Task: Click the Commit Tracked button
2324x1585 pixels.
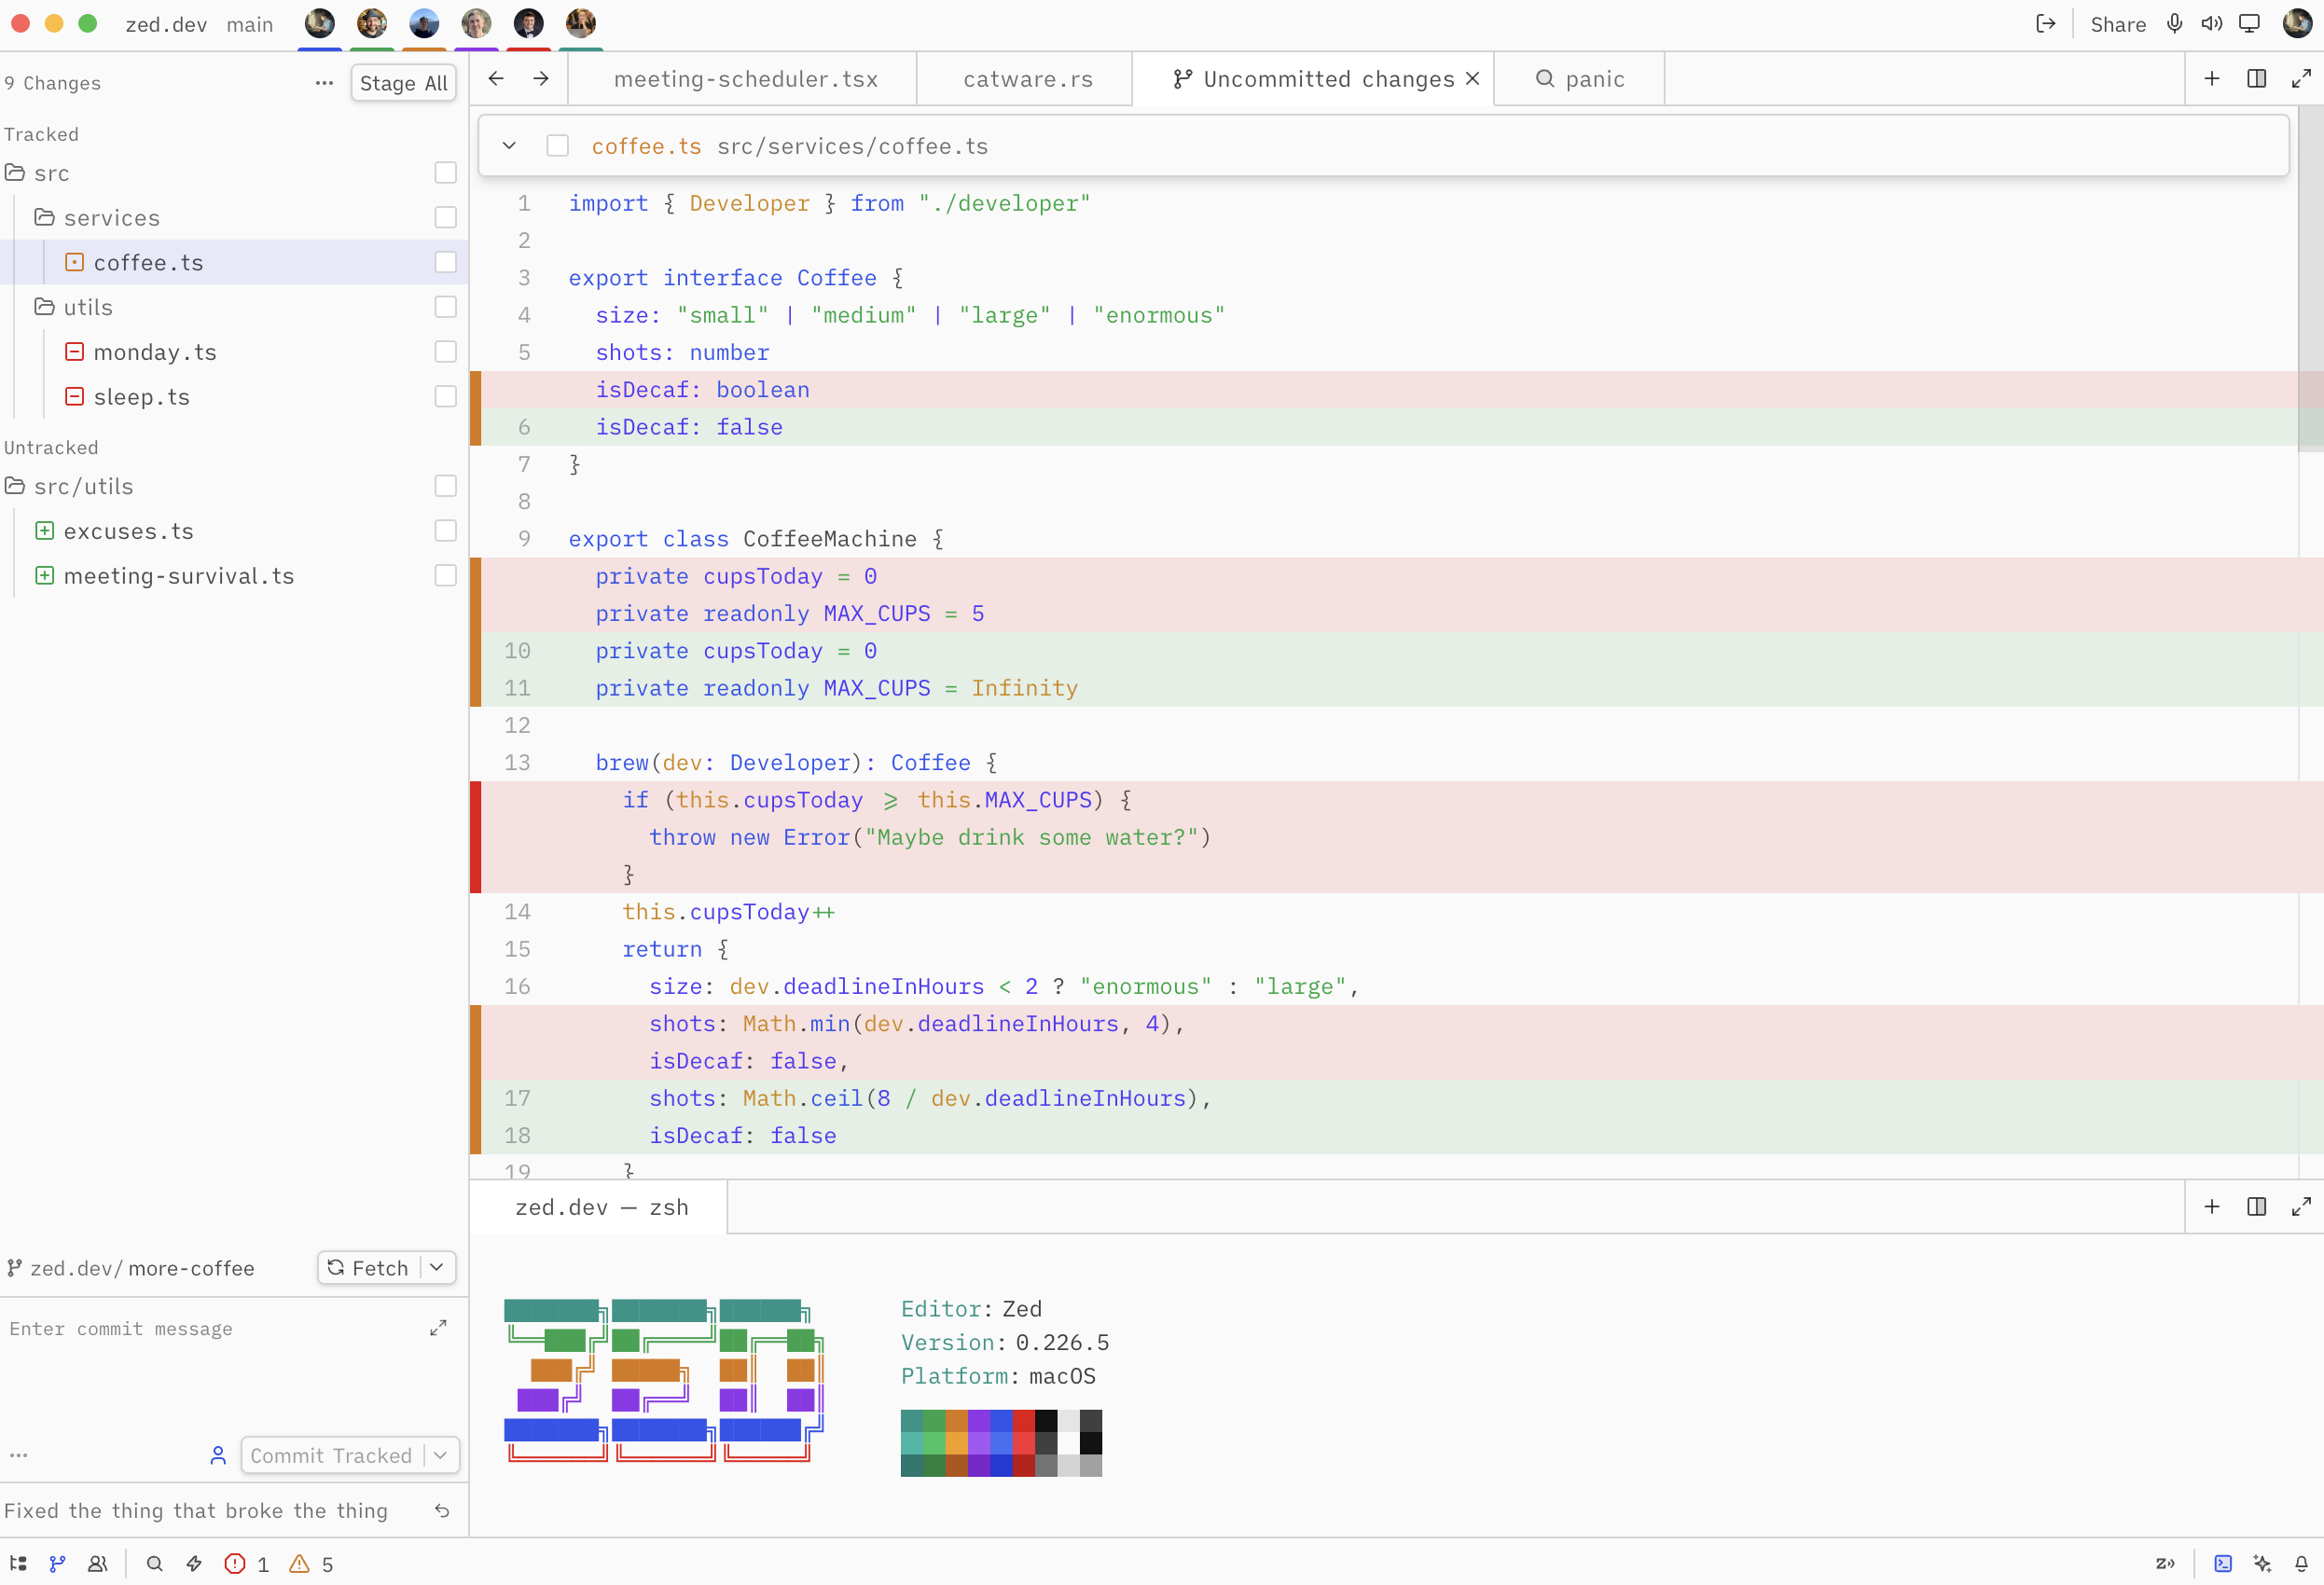Action: coord(331,1455)
